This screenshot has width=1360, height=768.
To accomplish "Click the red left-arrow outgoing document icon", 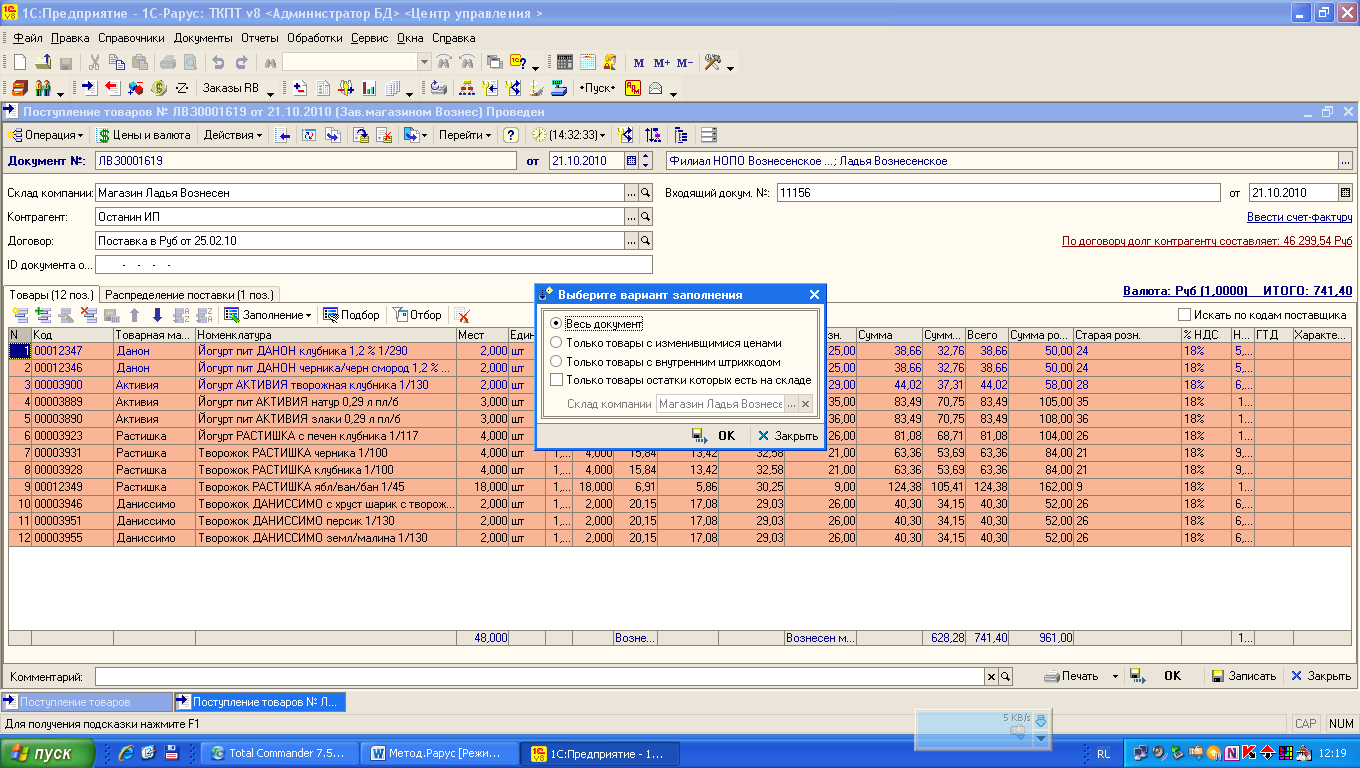I will [x=112, y=88].
